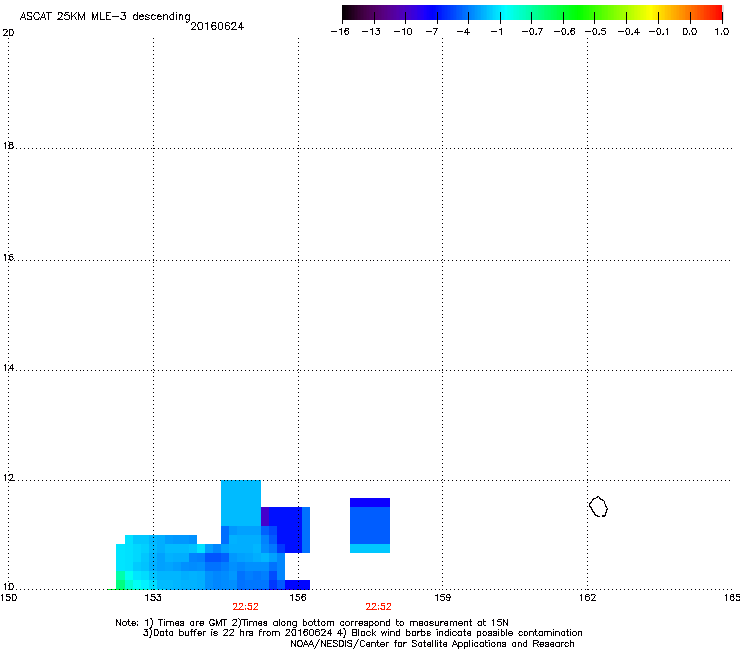Click the colorbar label -10
Screen dimensions: 740x650
tap(403, 32)
